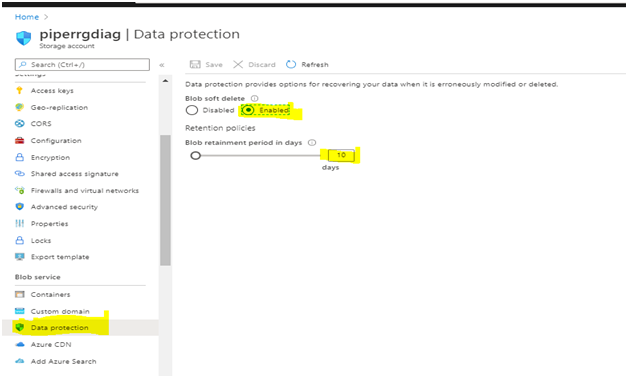The width and height of the screenshot is (628, 378).
Task: Click the Containers icon
Action: (19, 294)
